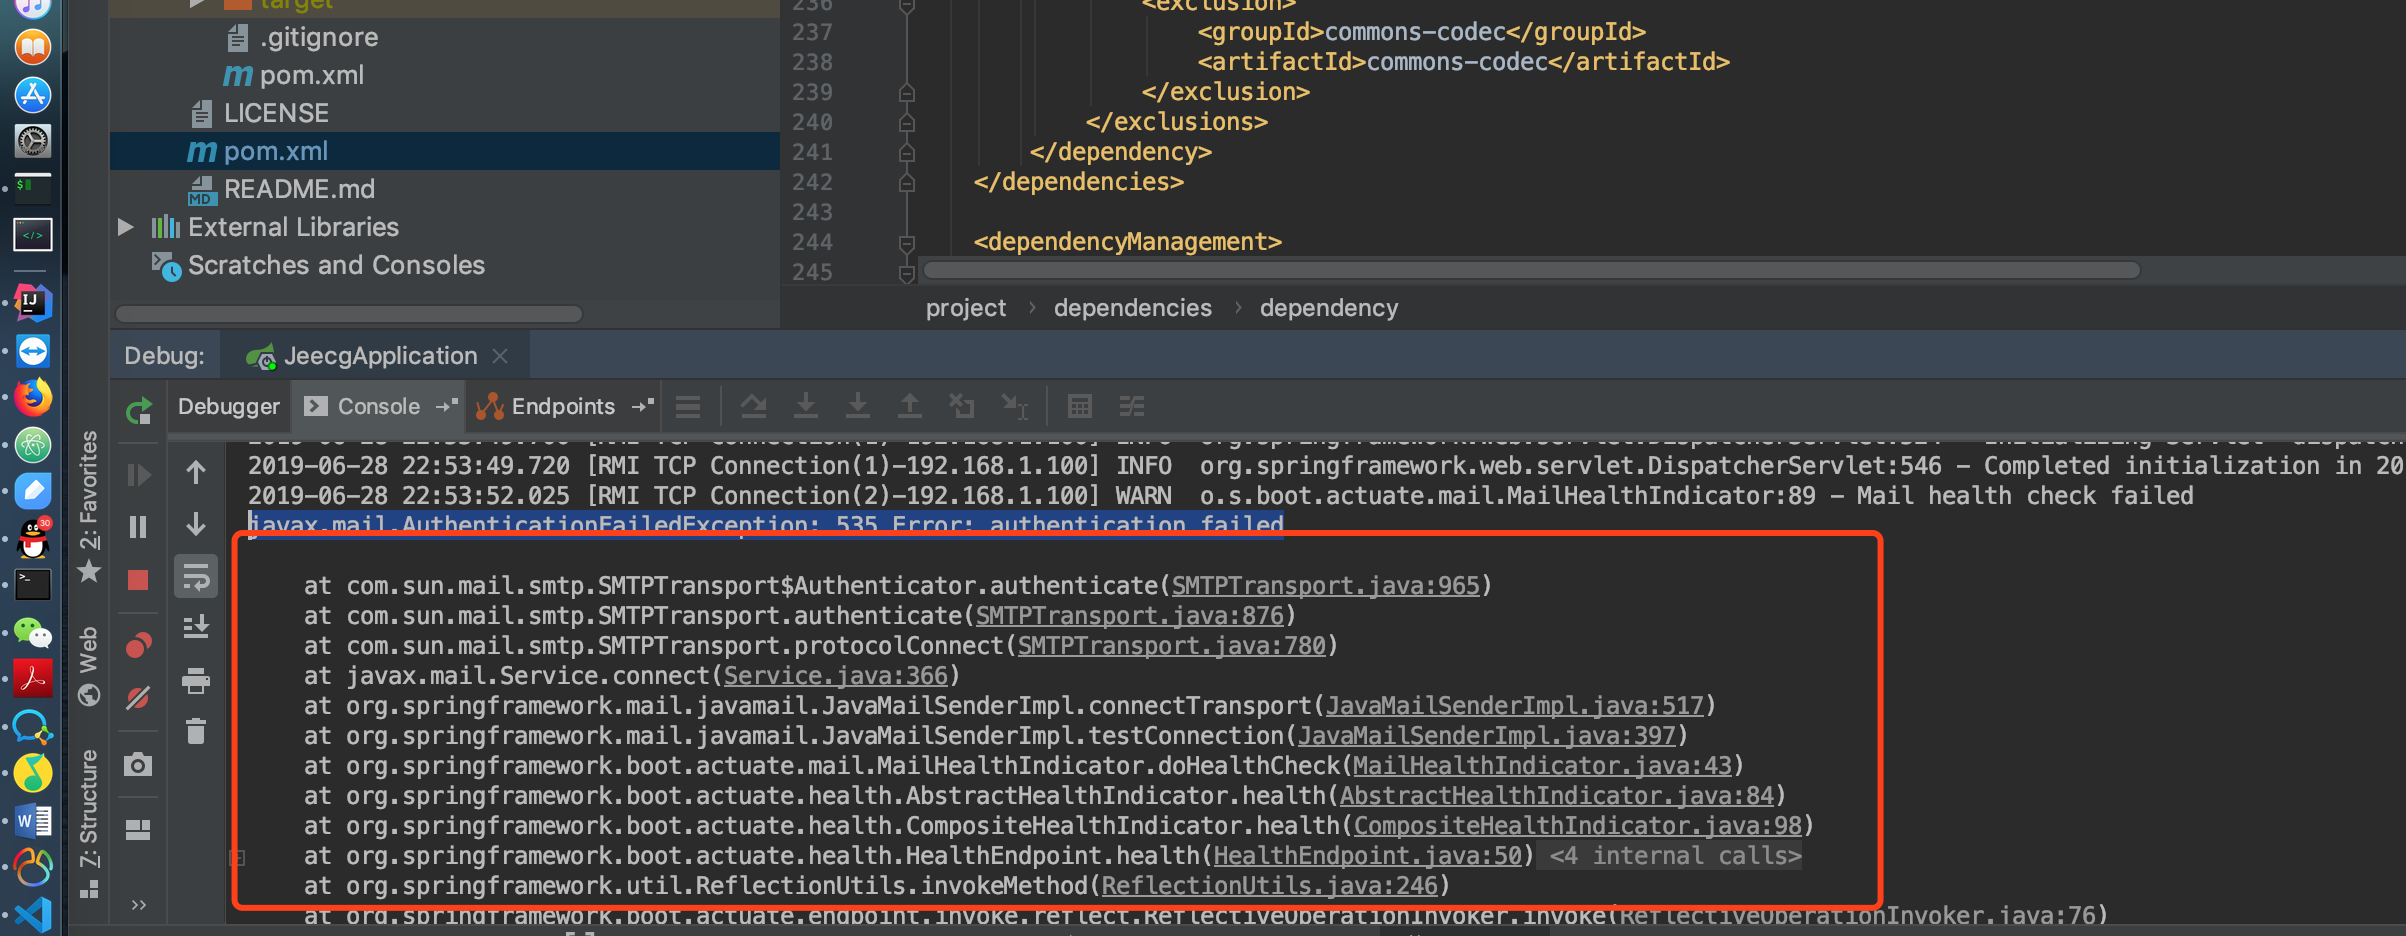
Task: Click the dependencies breadcrumb above console
Action: coord(1132,307)
